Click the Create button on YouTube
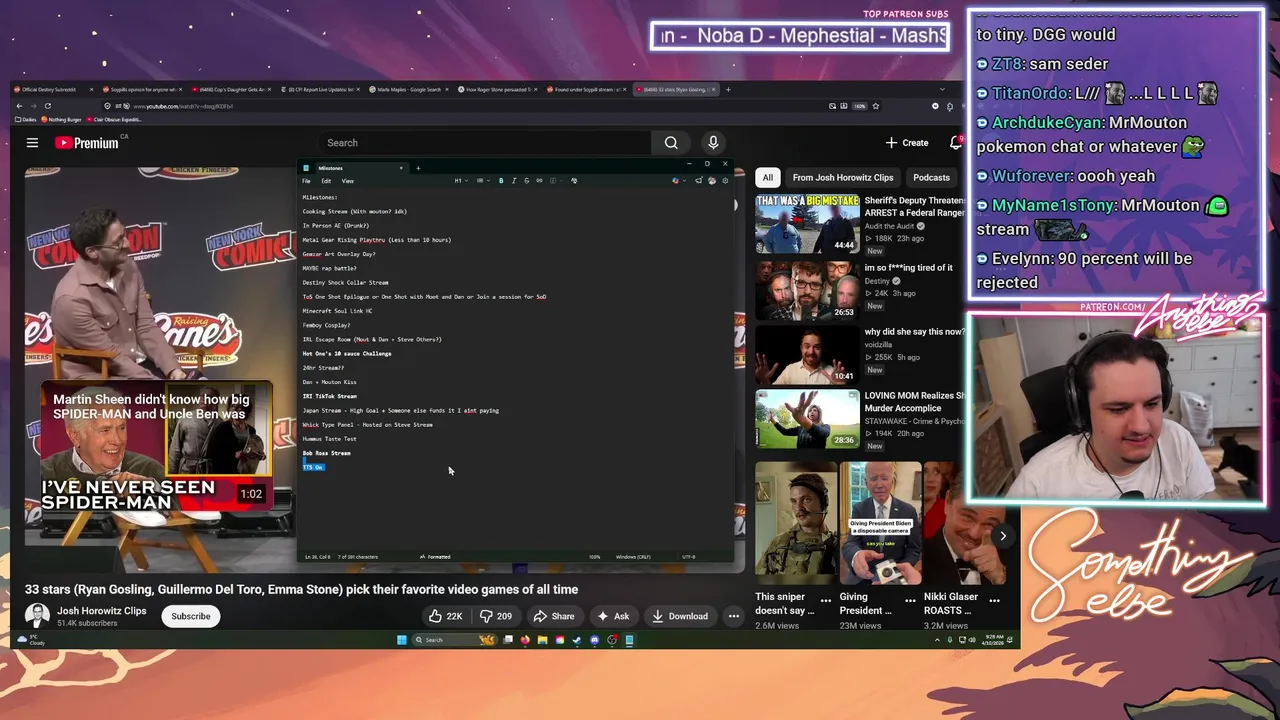 point(907,143)
